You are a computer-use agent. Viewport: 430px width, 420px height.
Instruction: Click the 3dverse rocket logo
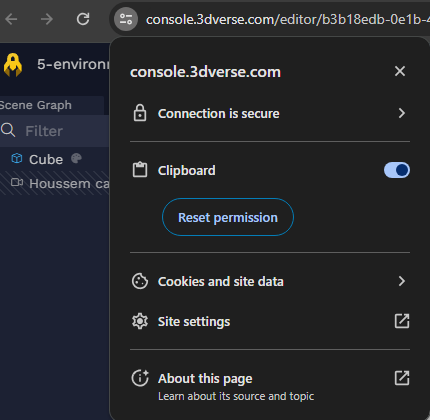pyautogui.click(x=13, y=65)
